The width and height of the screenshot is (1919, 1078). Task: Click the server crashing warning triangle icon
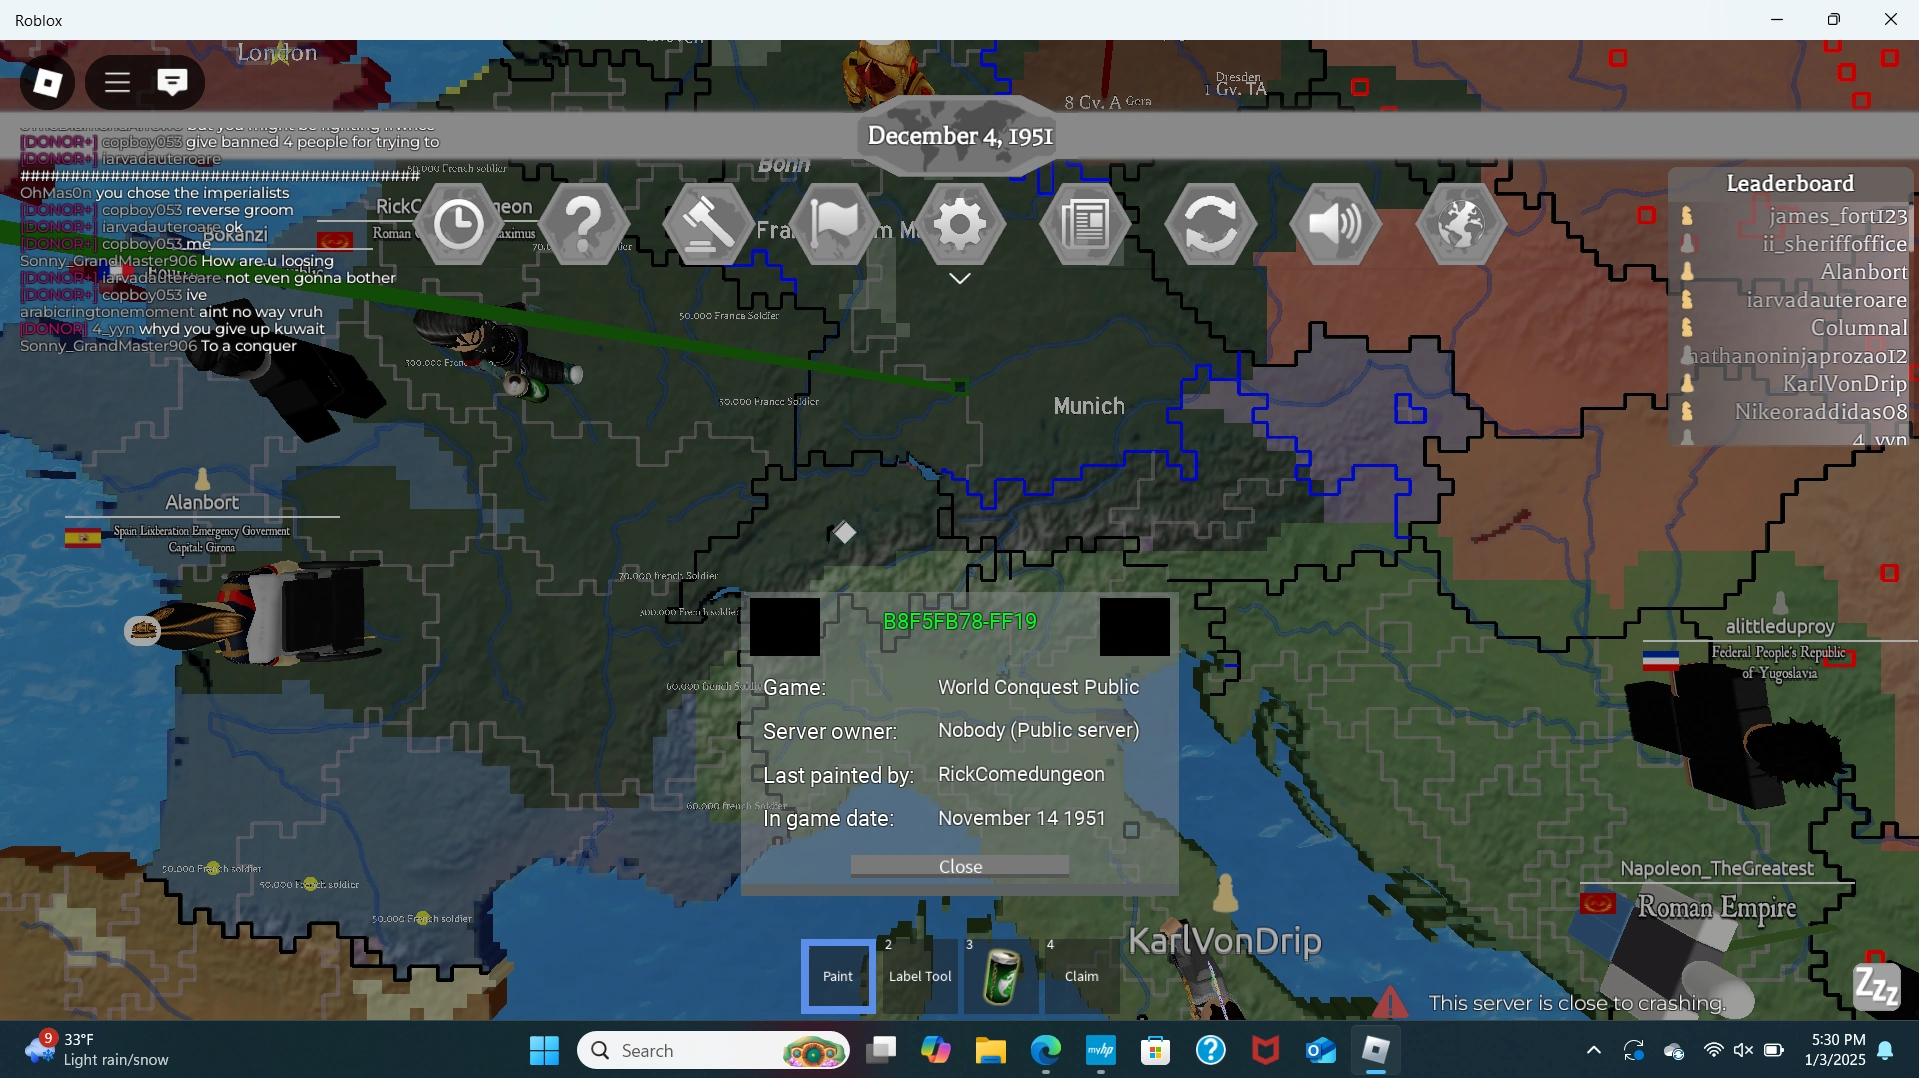tap(1390, 1002)
